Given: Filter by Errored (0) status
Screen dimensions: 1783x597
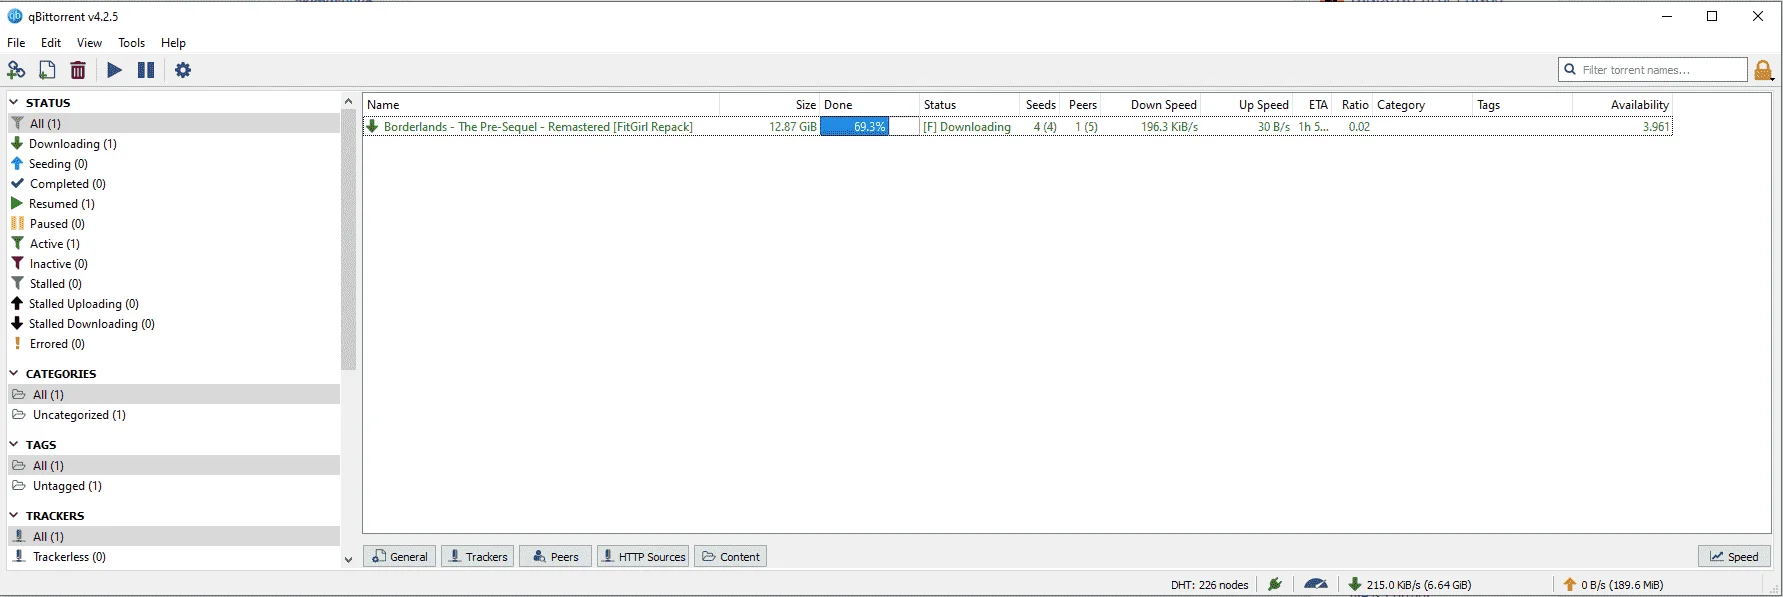Looking at the screenshot, I should point(57,344).
